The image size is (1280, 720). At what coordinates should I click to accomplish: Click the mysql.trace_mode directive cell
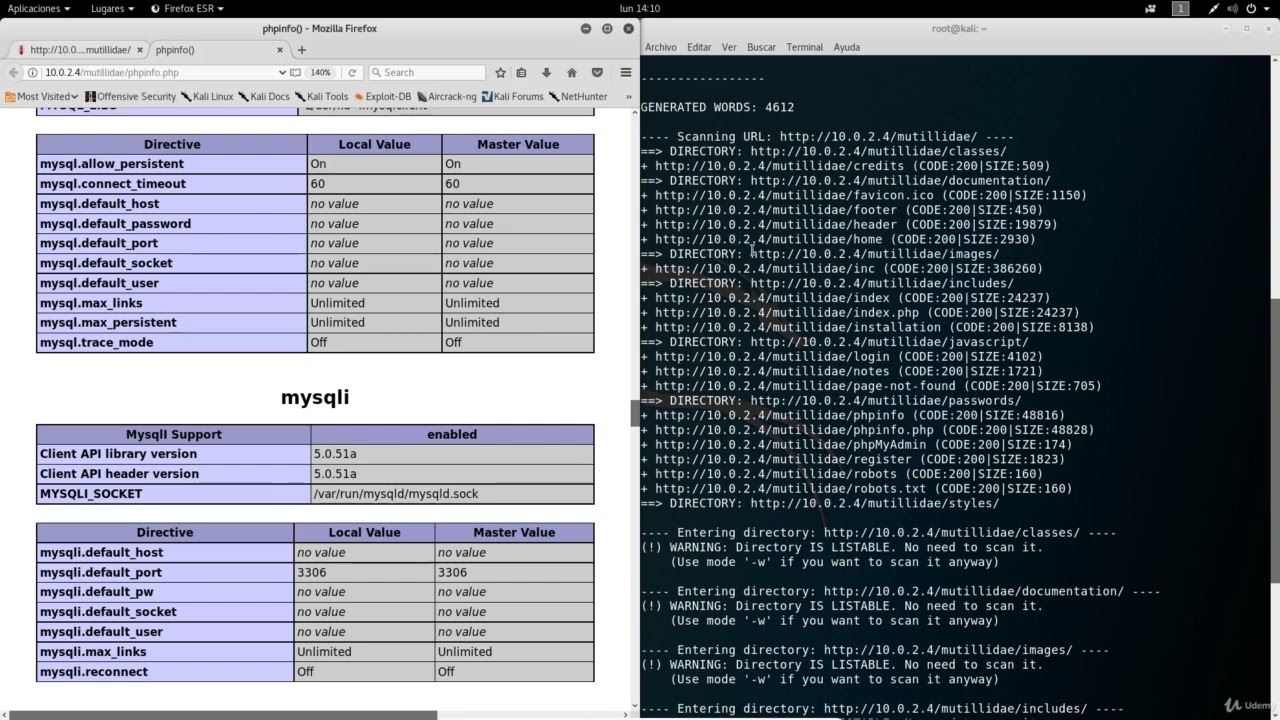172,342
